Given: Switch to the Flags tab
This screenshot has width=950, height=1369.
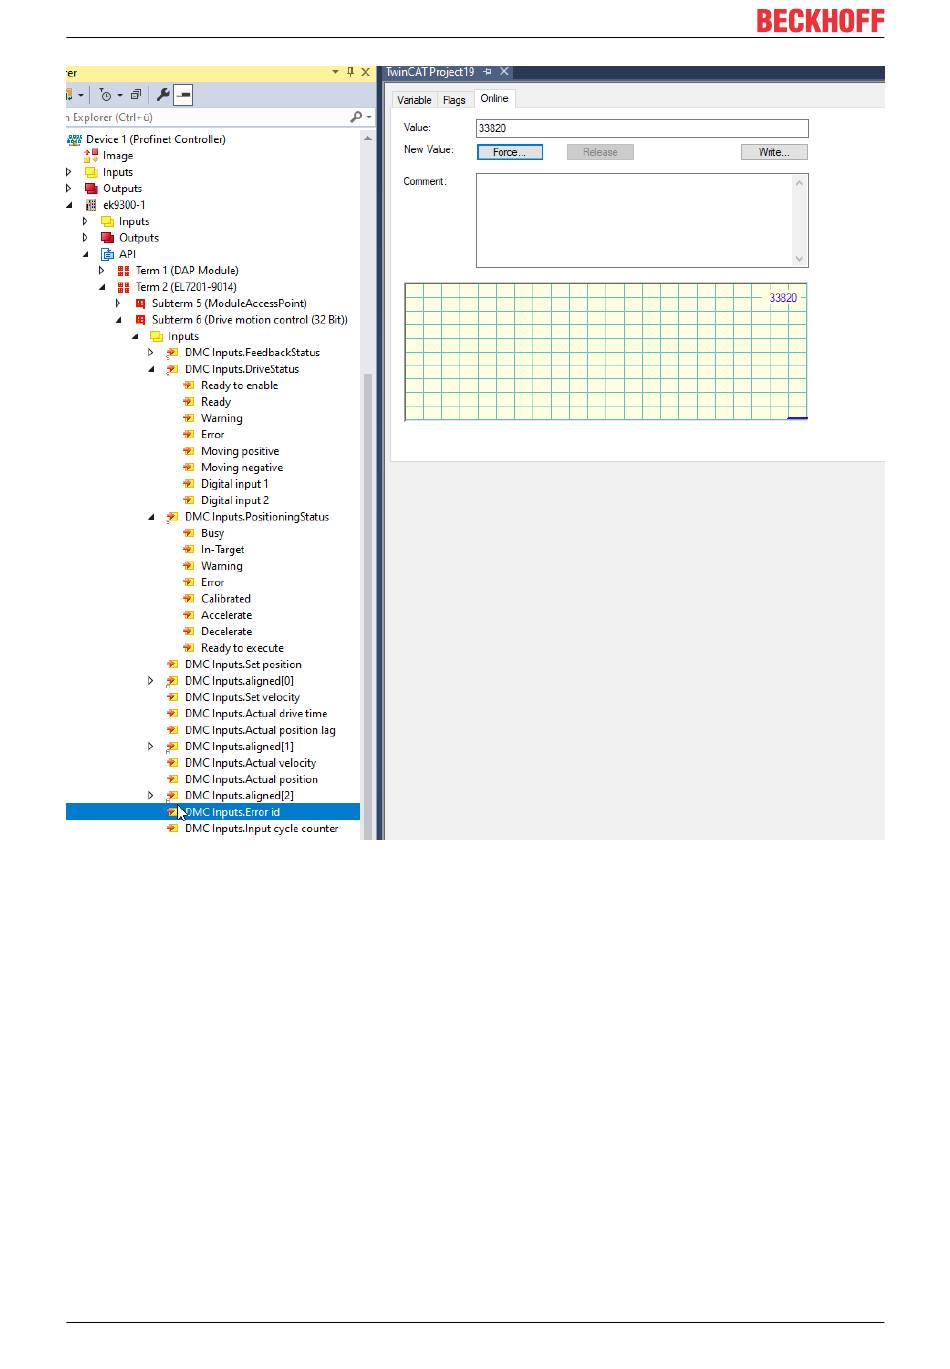Looking at the screenshot, I should point(454,100).
